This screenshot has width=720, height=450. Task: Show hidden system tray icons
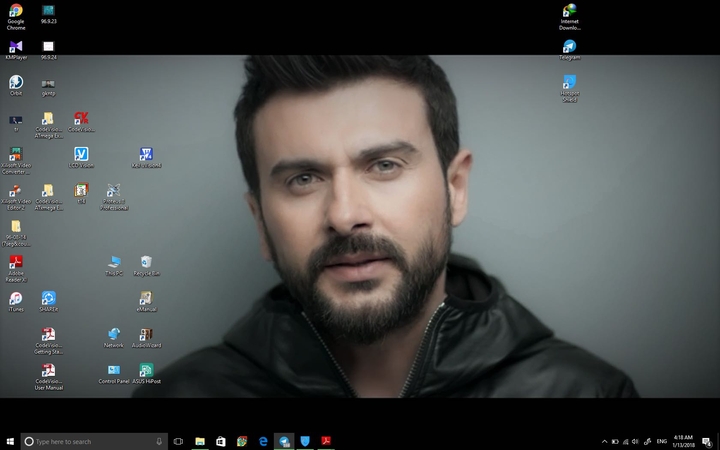pos(604,442)
